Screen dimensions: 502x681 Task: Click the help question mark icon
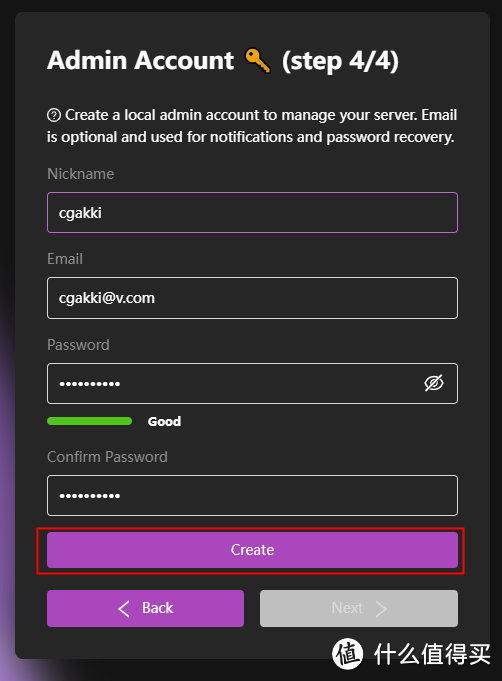[x=54, y=116]
